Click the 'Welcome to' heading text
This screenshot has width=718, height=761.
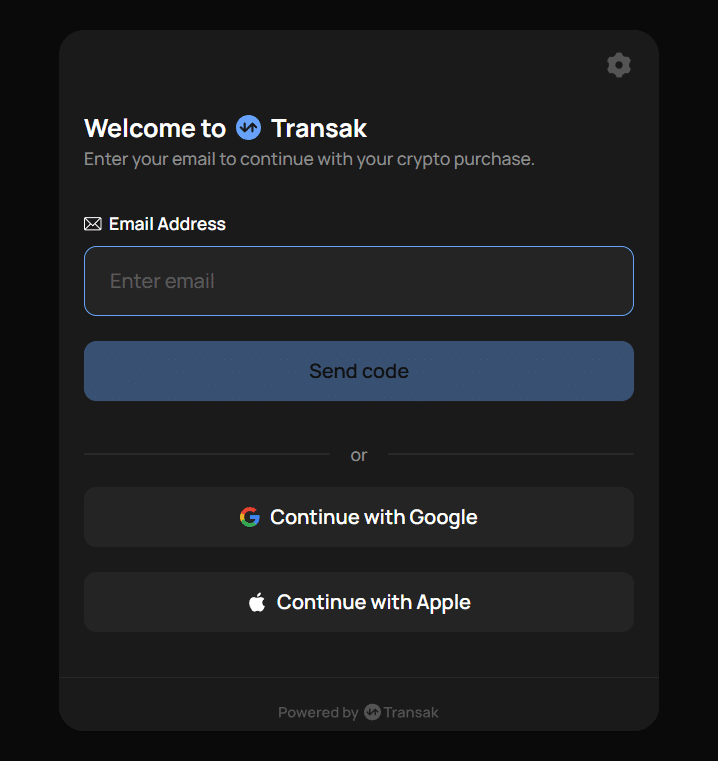point(155,128)
